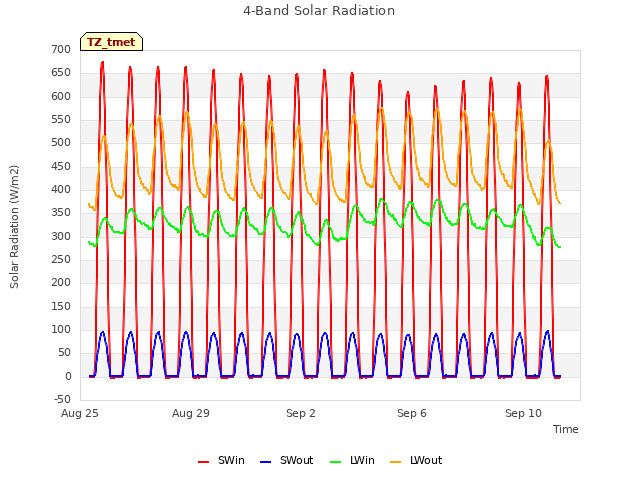This screenshot has width=640, height=480.
Task: Click the green LWin legend color marker
Action: tap(336, 462)
